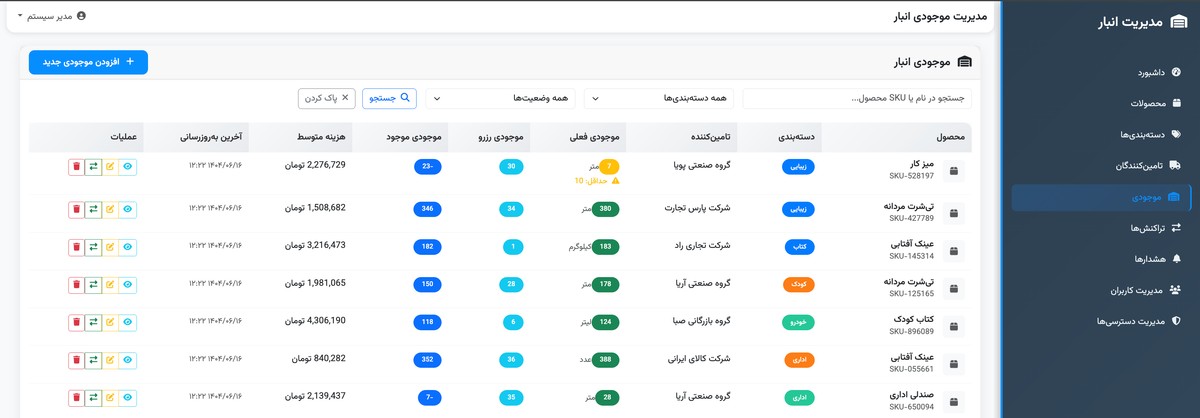The width and height of the screenshot is (1200, 418).
Task: Open the همه دسته‌بندی‌ها category filter
Action: (659, 98)
